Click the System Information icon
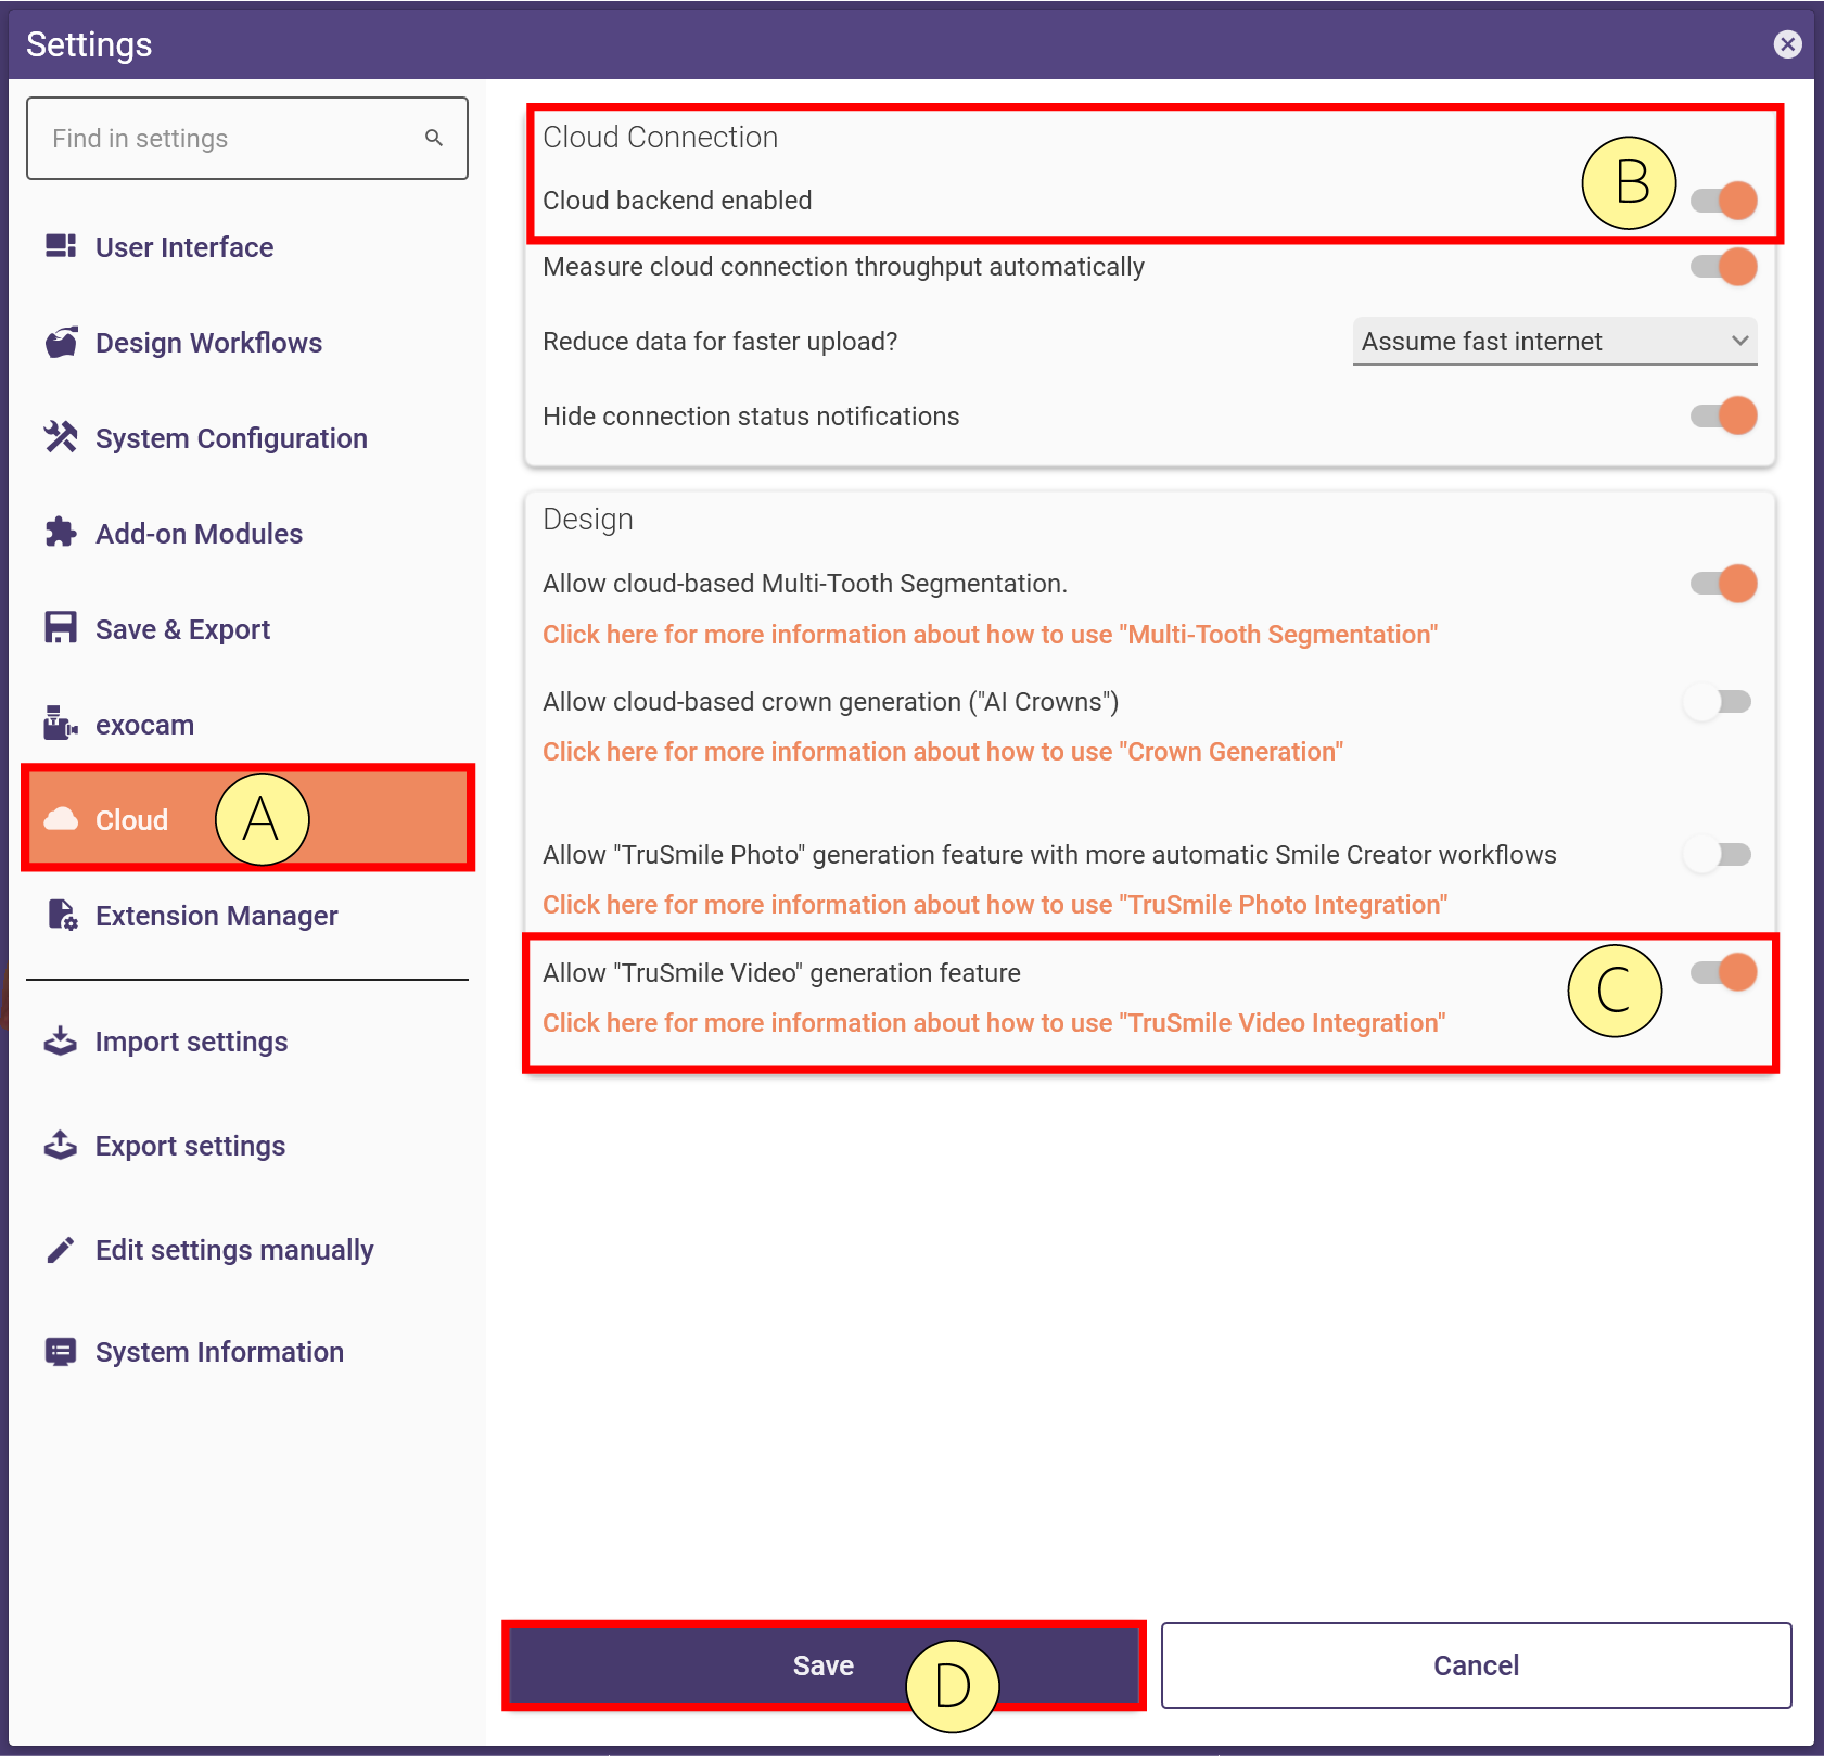Viewport: 1825px width, 1756px height. pyautogui.click(x=61, y=1352)
